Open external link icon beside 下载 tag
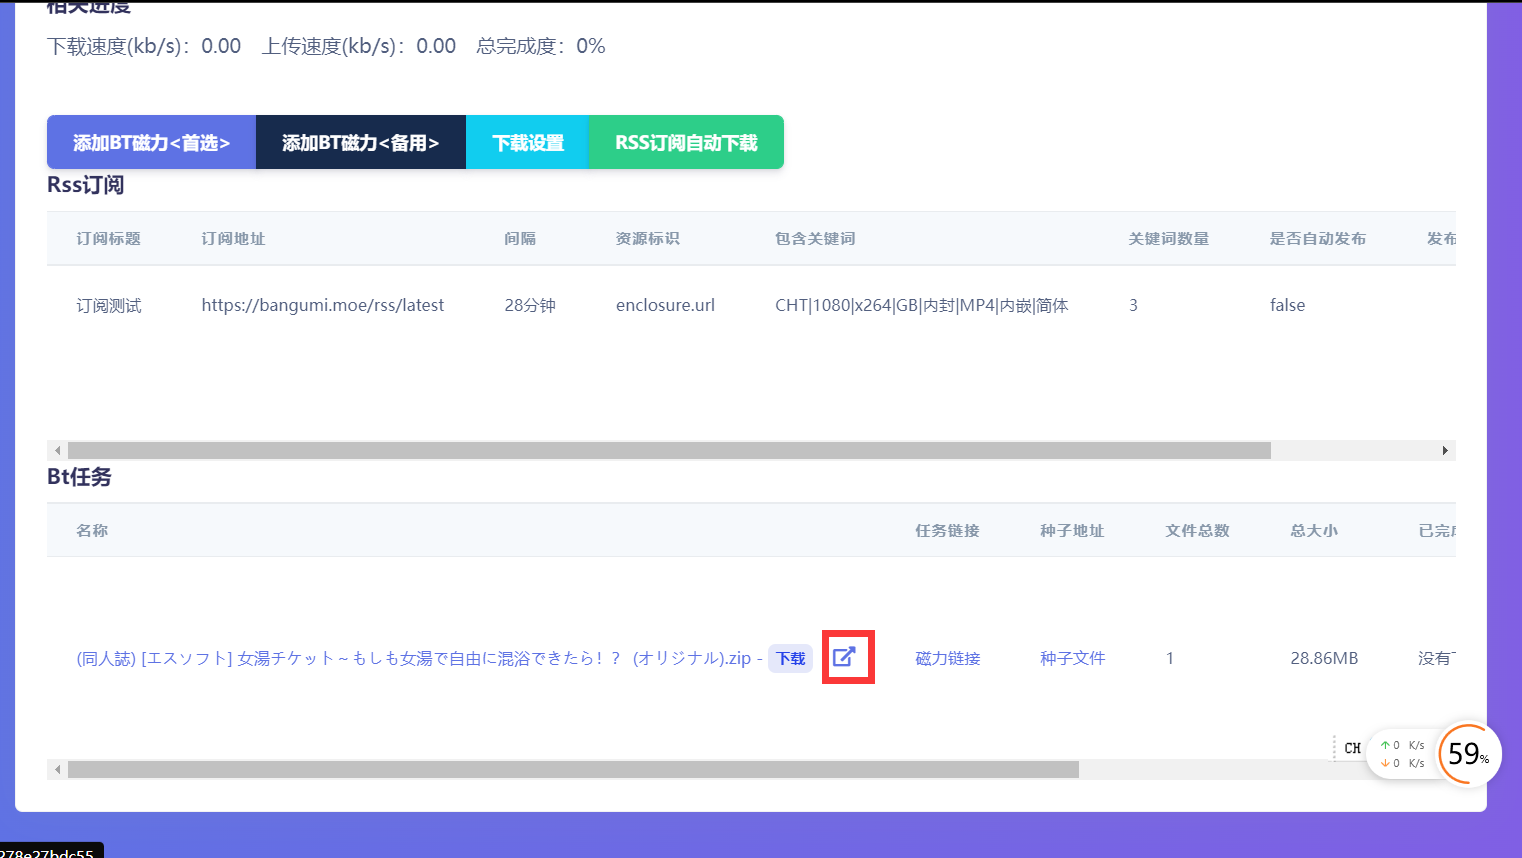 coord(844,657)
